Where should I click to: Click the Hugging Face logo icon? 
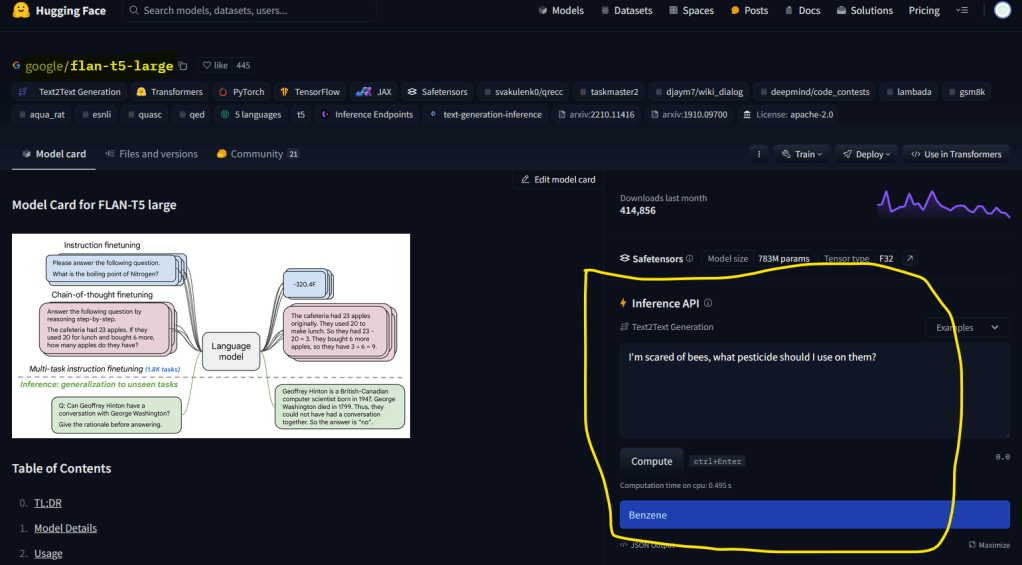tap(20, 11)
